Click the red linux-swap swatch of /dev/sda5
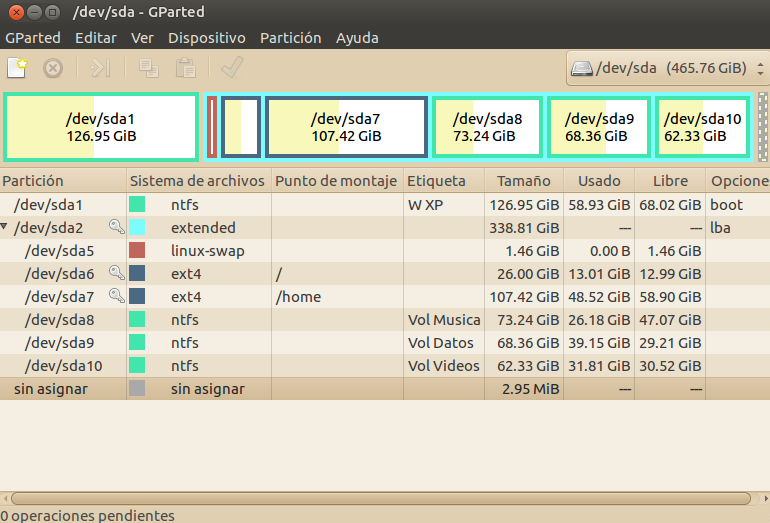 [137, 250]
